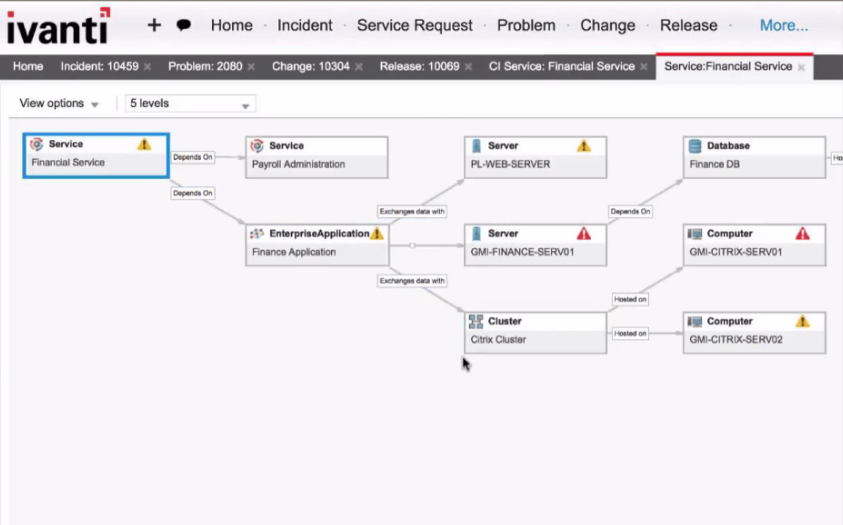843x525 pixels.
Task: Close the Incident: 10459 tab
Action: tap(147, 67)
